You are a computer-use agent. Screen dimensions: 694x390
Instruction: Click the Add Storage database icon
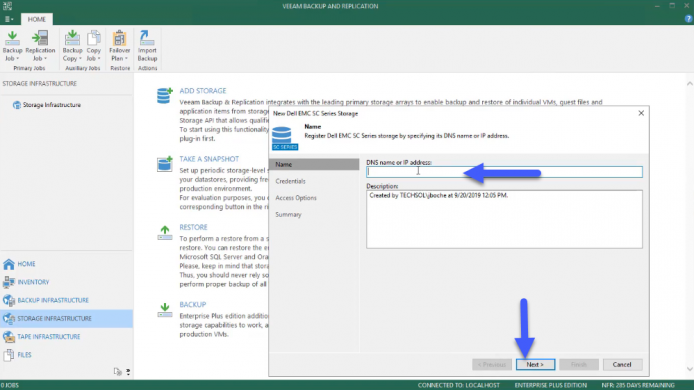point(164,96)
